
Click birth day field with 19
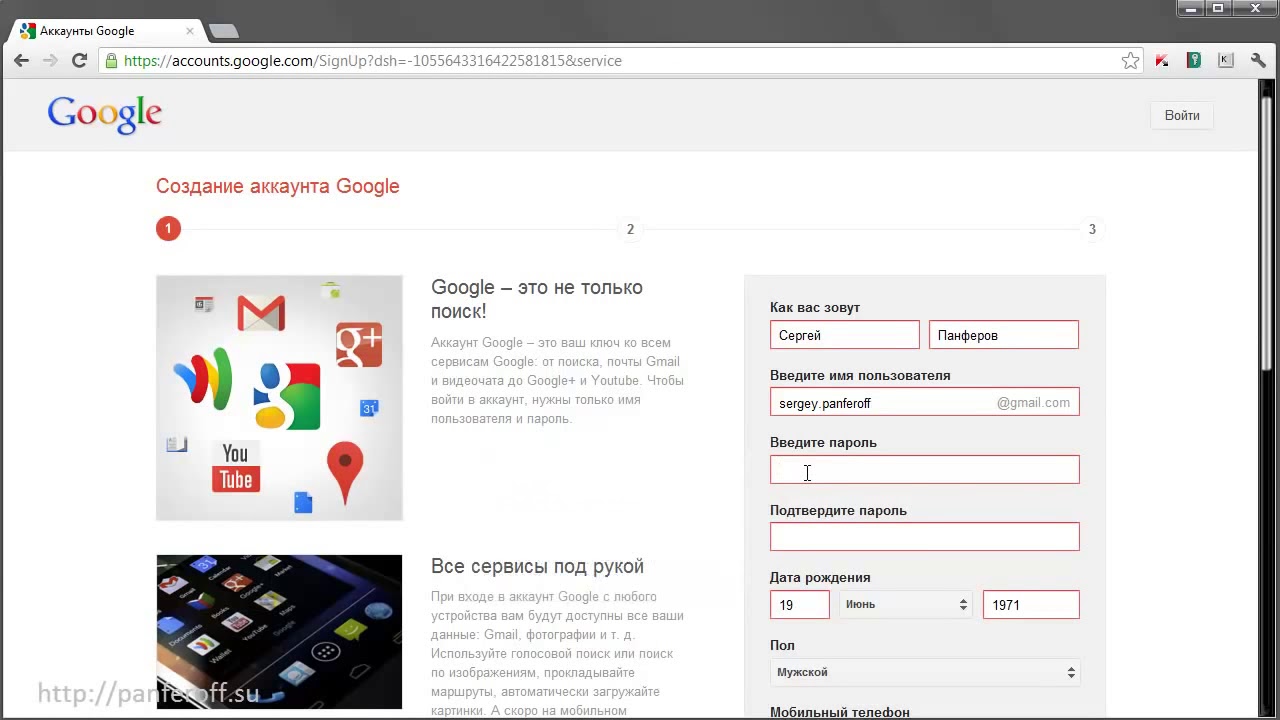click(x=800, y=604)
